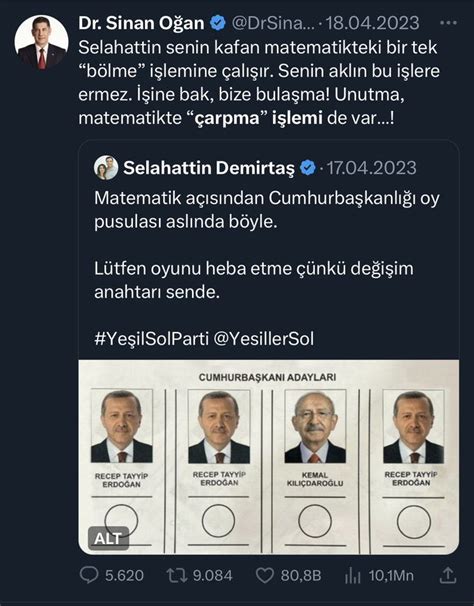Image resolution: width=474 pixels, height=606 pixels.
Task: Show the ALT image description badge
Action: coord(108,538)
